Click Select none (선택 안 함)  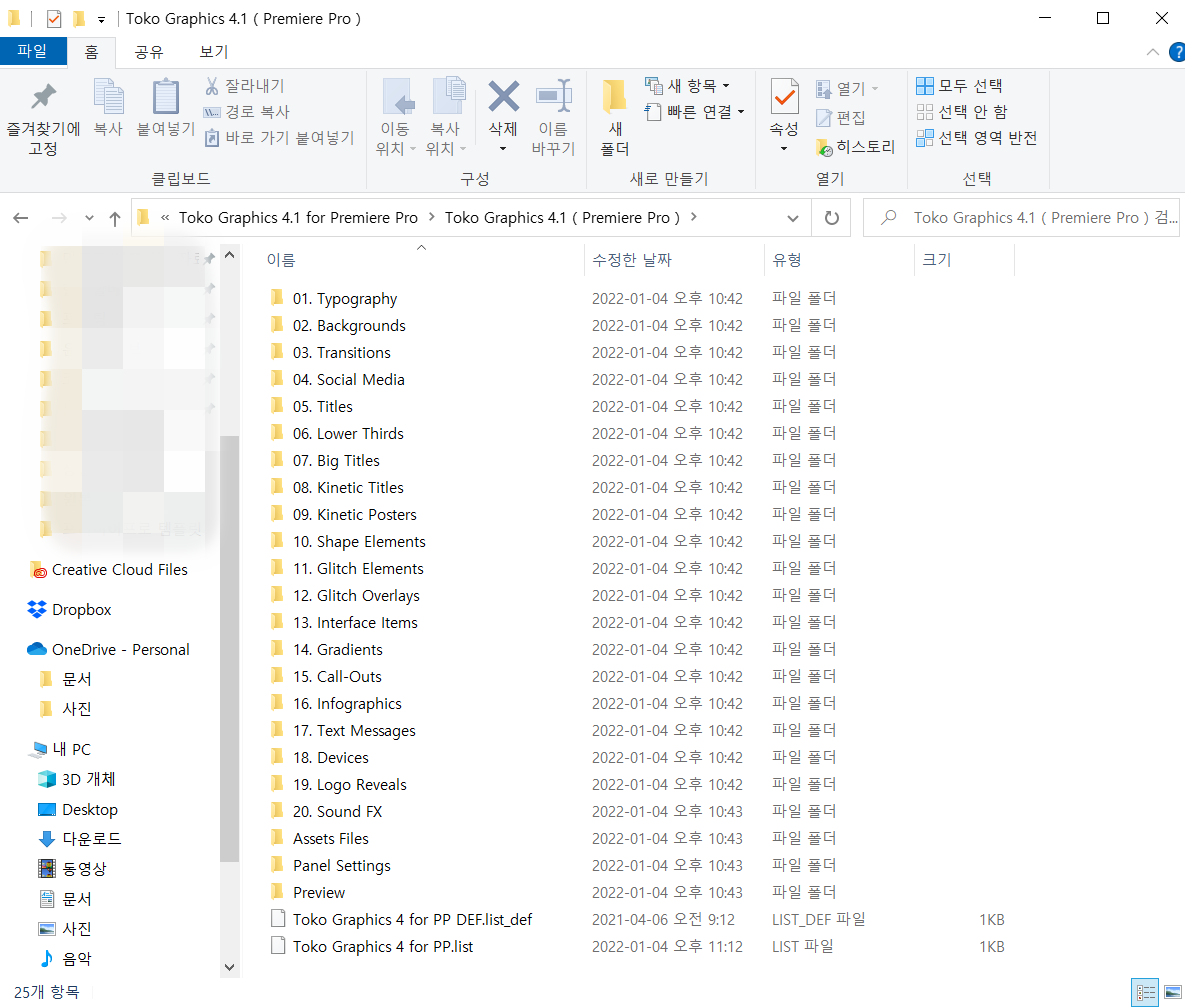coord(962,112)
